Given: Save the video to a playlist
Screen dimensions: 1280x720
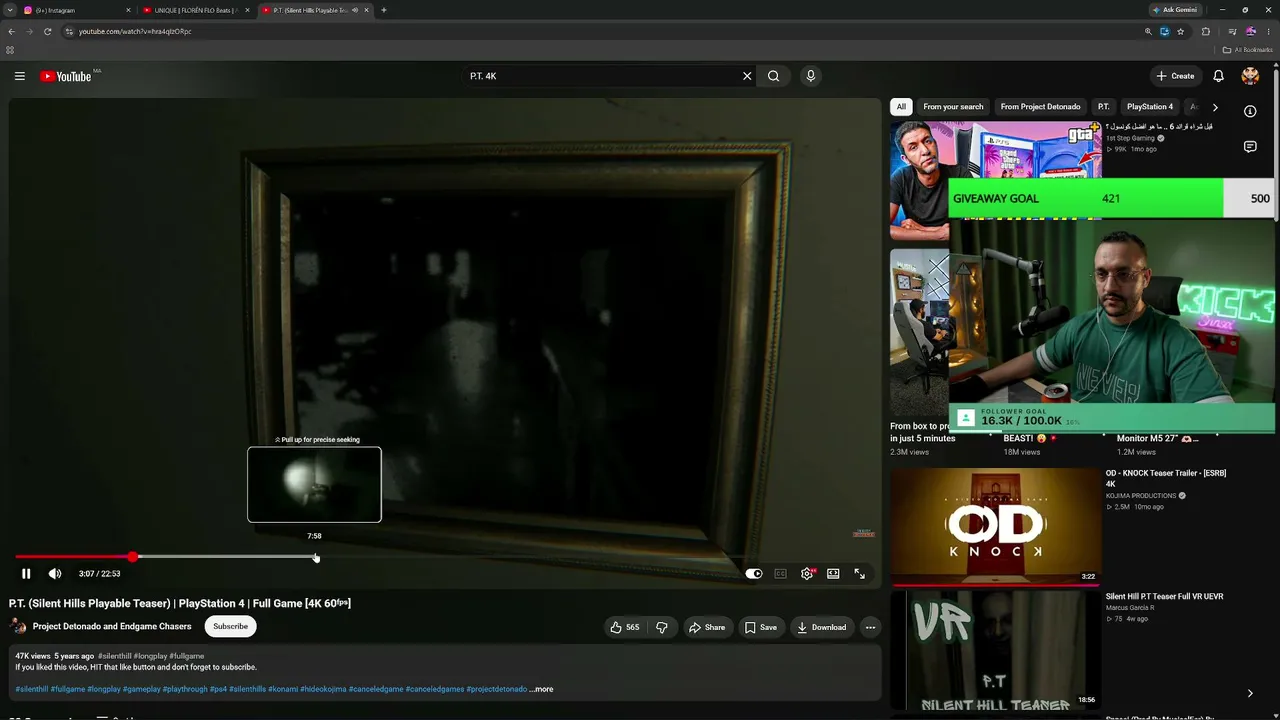Looking at the screenshot, I should click(761, 627).
